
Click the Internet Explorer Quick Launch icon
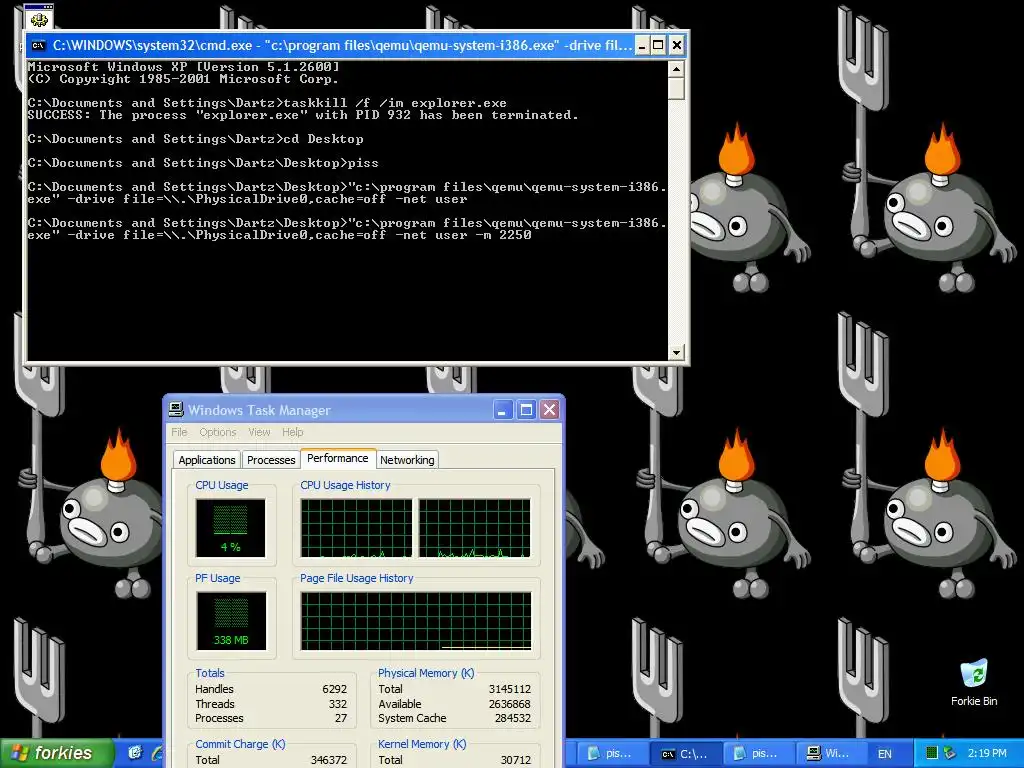pos(157,753)
